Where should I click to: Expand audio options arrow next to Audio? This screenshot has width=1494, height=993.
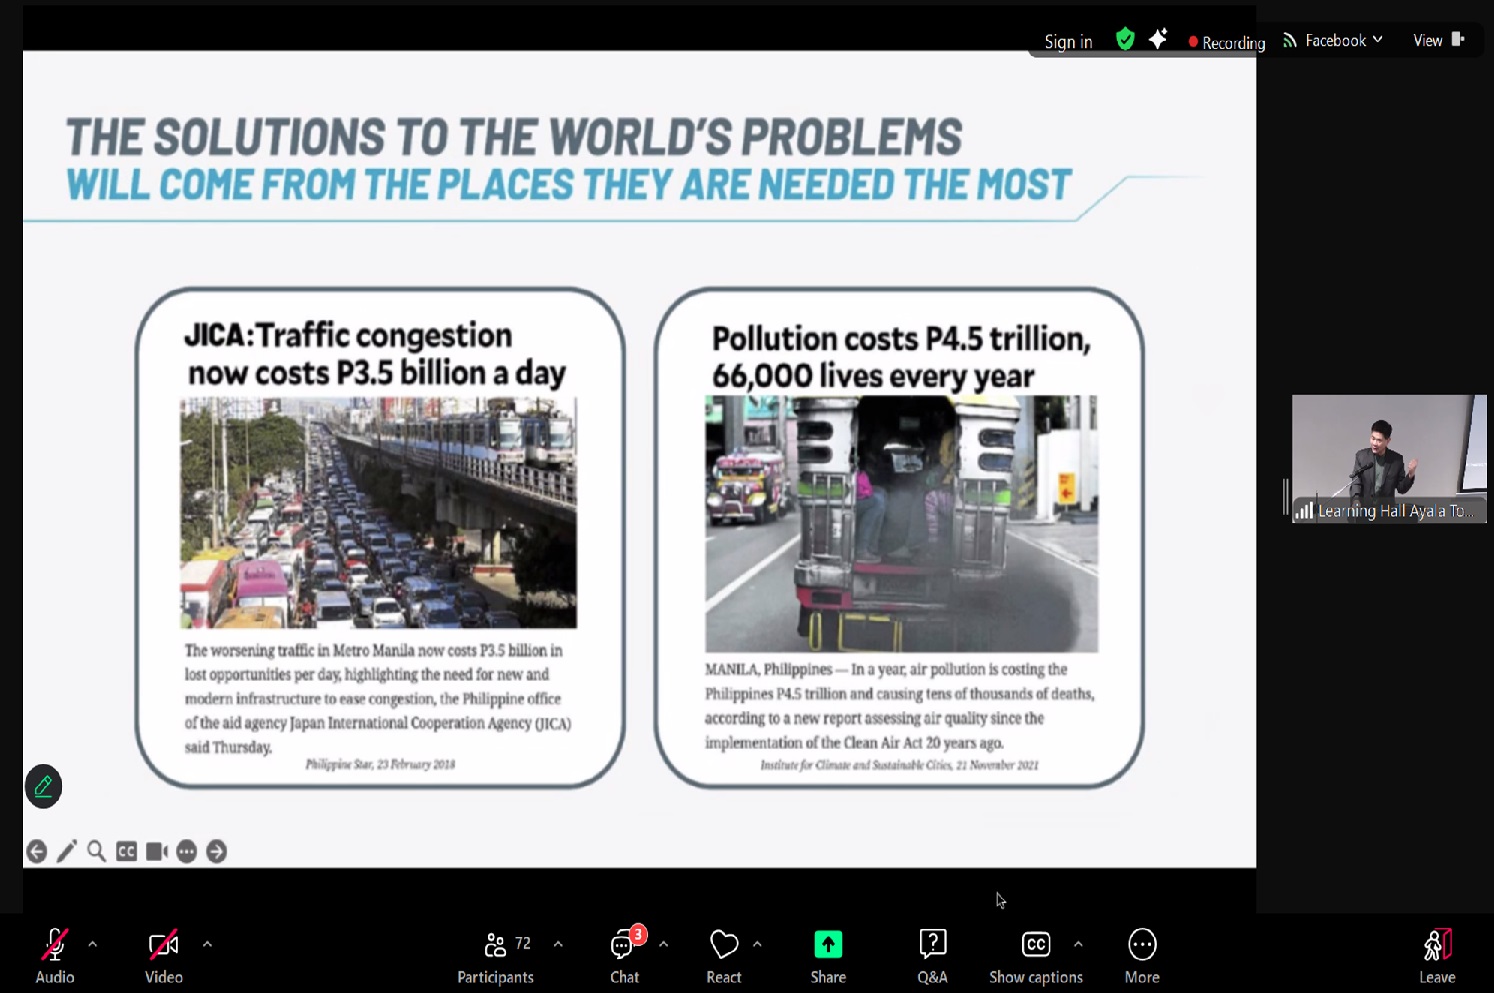pyautogui.click(x=93, y=944)
